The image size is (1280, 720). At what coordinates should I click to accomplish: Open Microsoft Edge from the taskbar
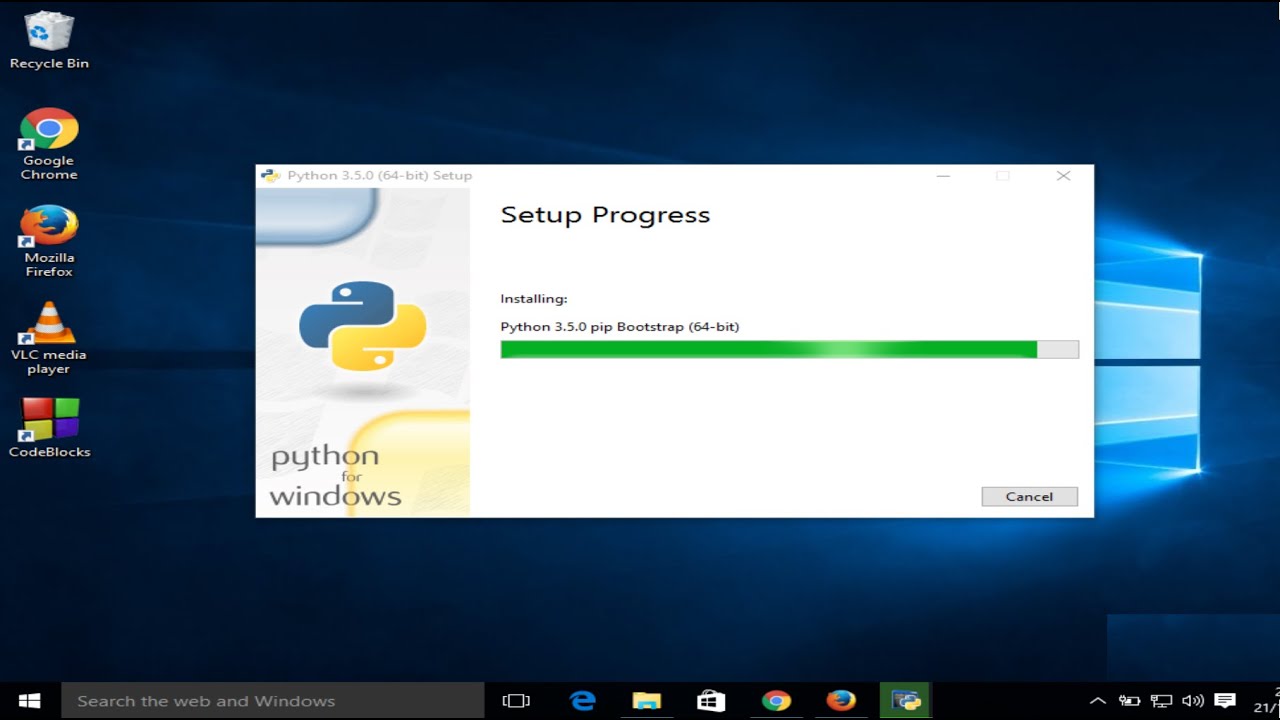pyautogui.click(x=583, y=700)
